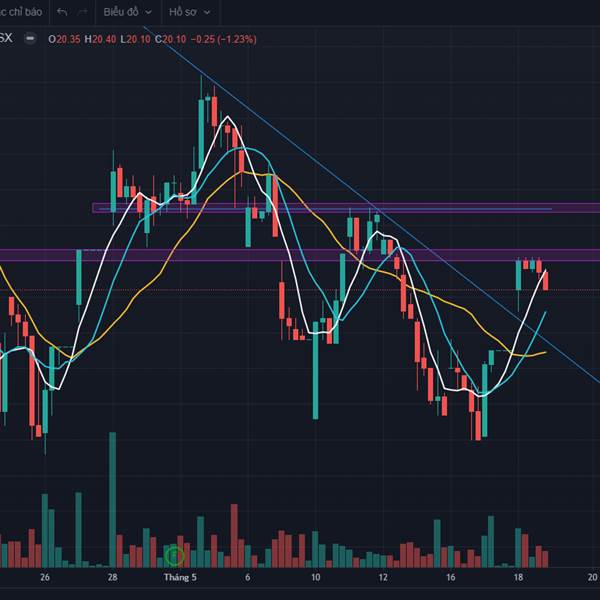Click the date label 12 on time axis
Screen dimensions: 600x600
[x=383, y=577]
